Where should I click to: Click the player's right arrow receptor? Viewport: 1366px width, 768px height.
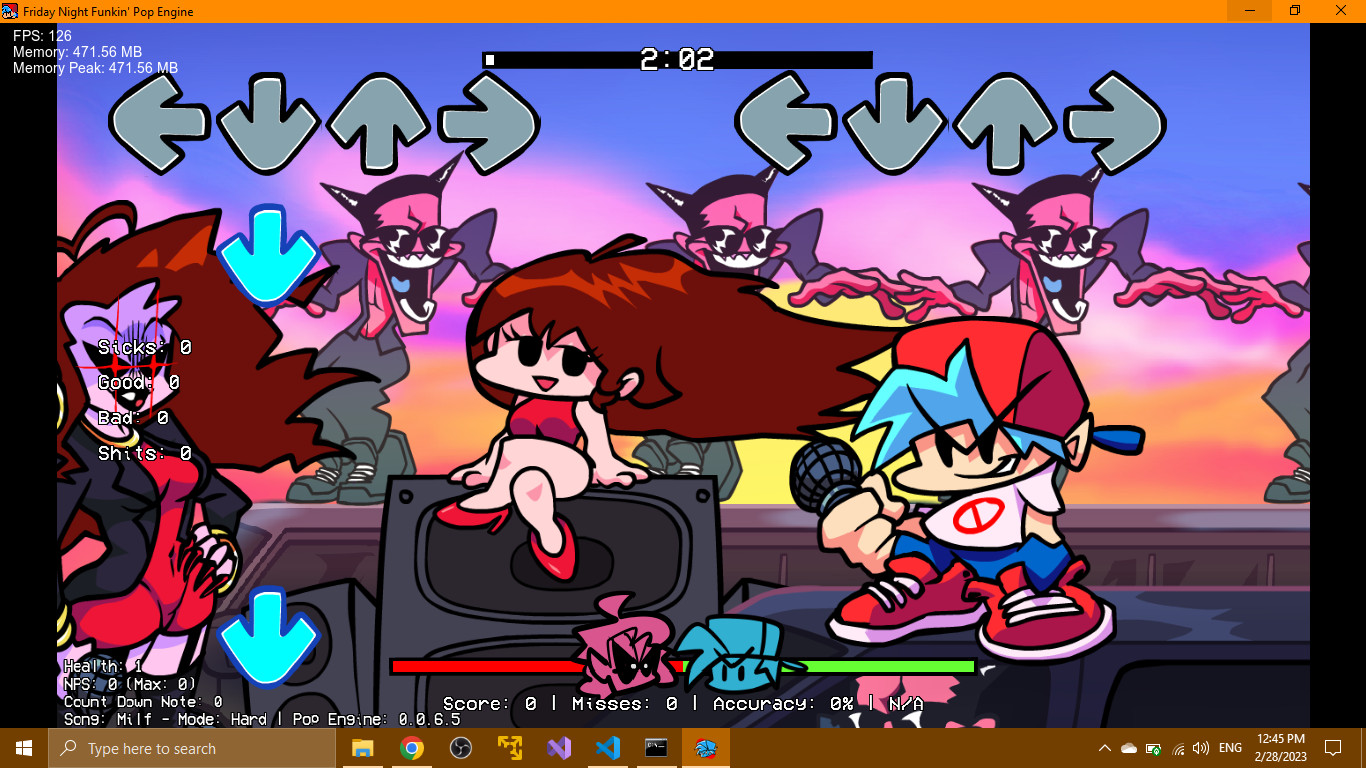[x=1114, y=122]
